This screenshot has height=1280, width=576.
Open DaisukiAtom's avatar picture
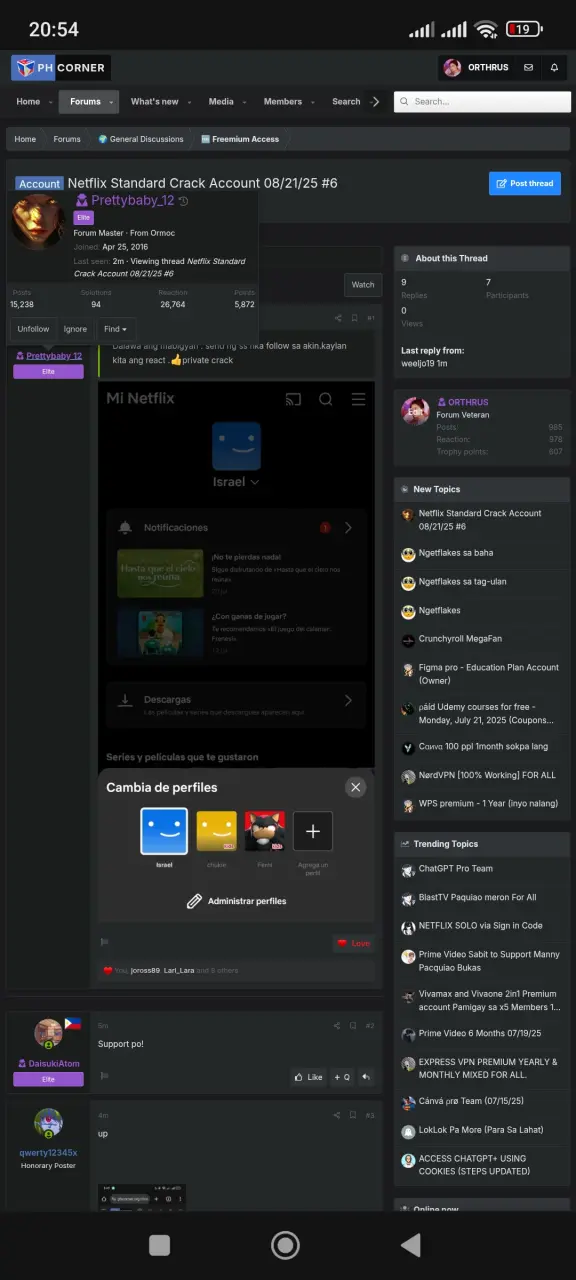48,1033
